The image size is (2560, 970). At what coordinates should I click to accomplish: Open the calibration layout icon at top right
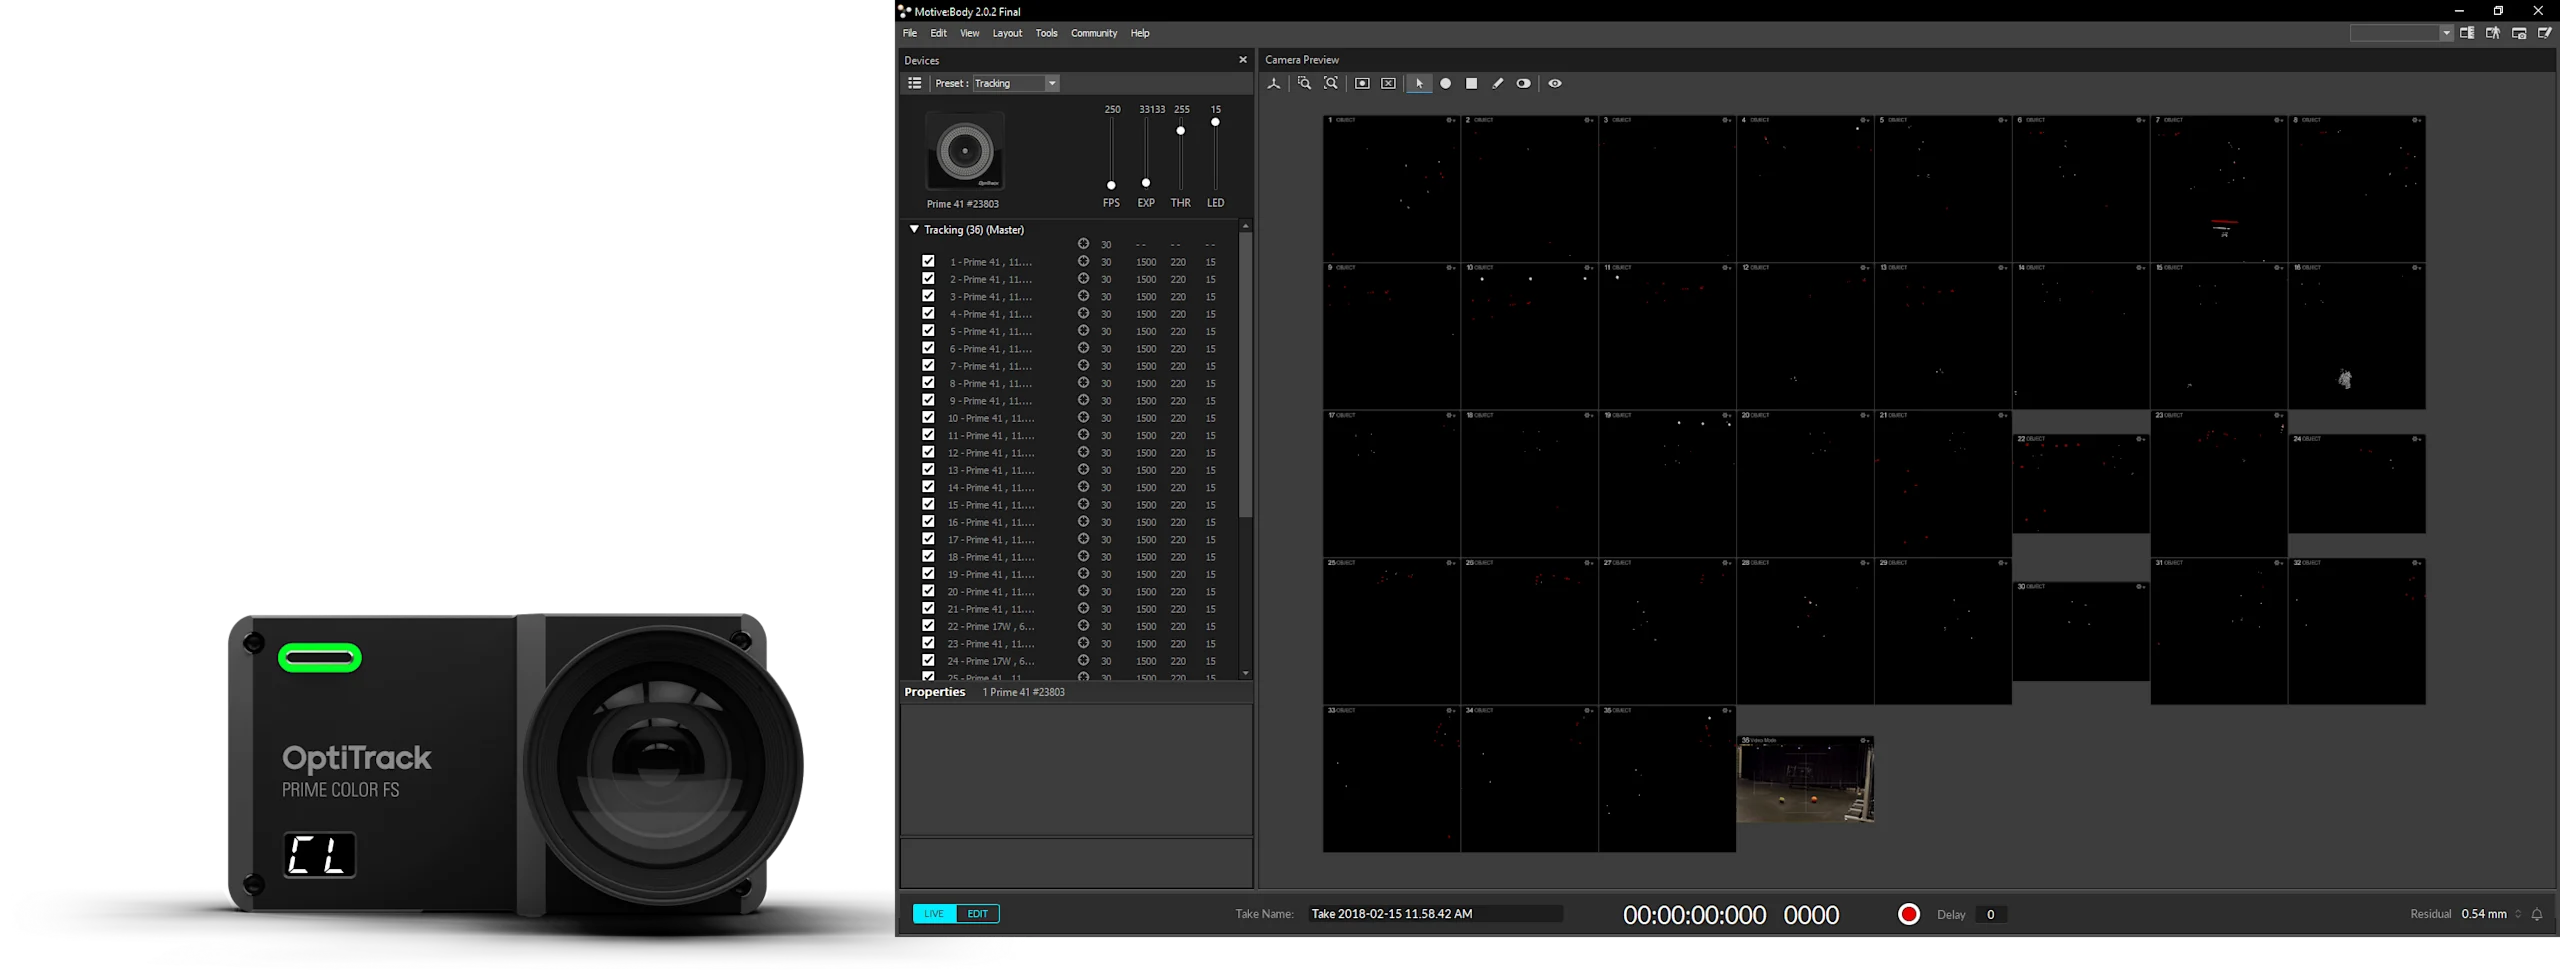pyautogui.click(x=2467, y=33)
